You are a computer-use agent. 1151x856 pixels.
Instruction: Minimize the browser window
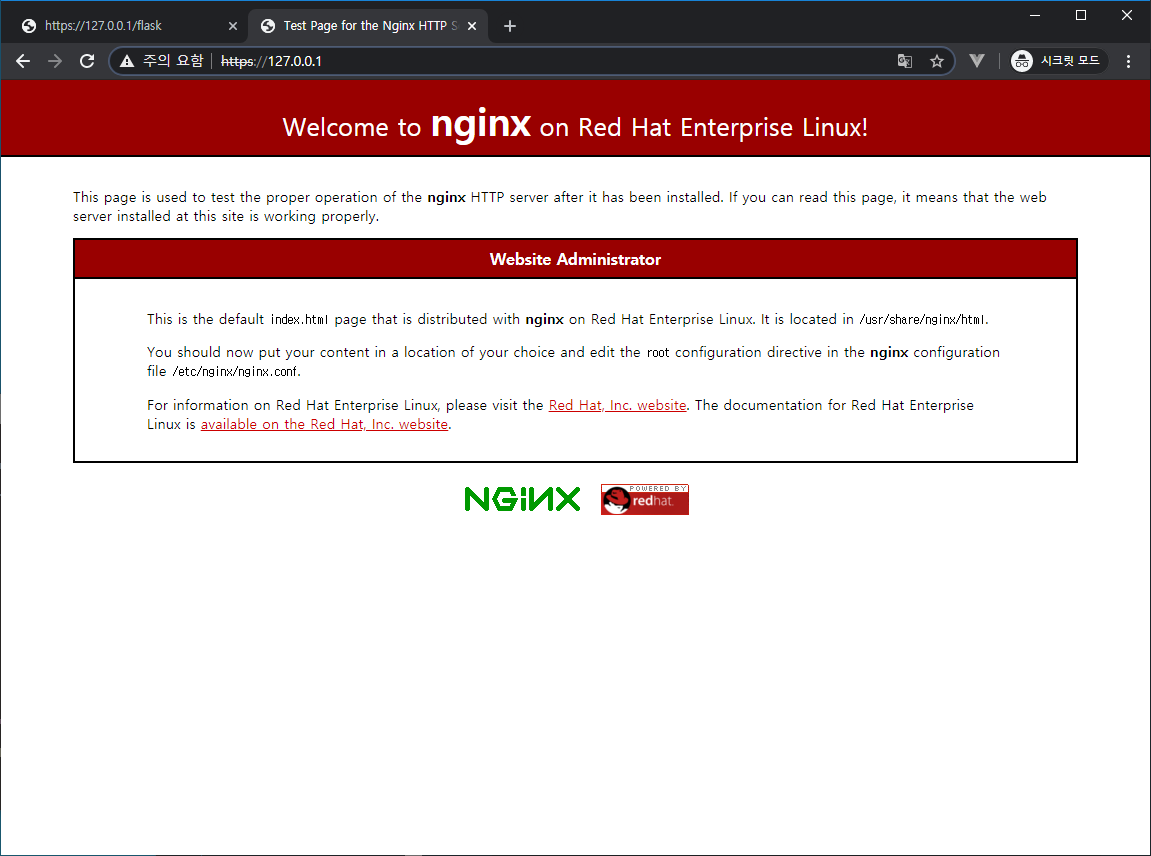pyautogui.click(x=1035, y=15)
